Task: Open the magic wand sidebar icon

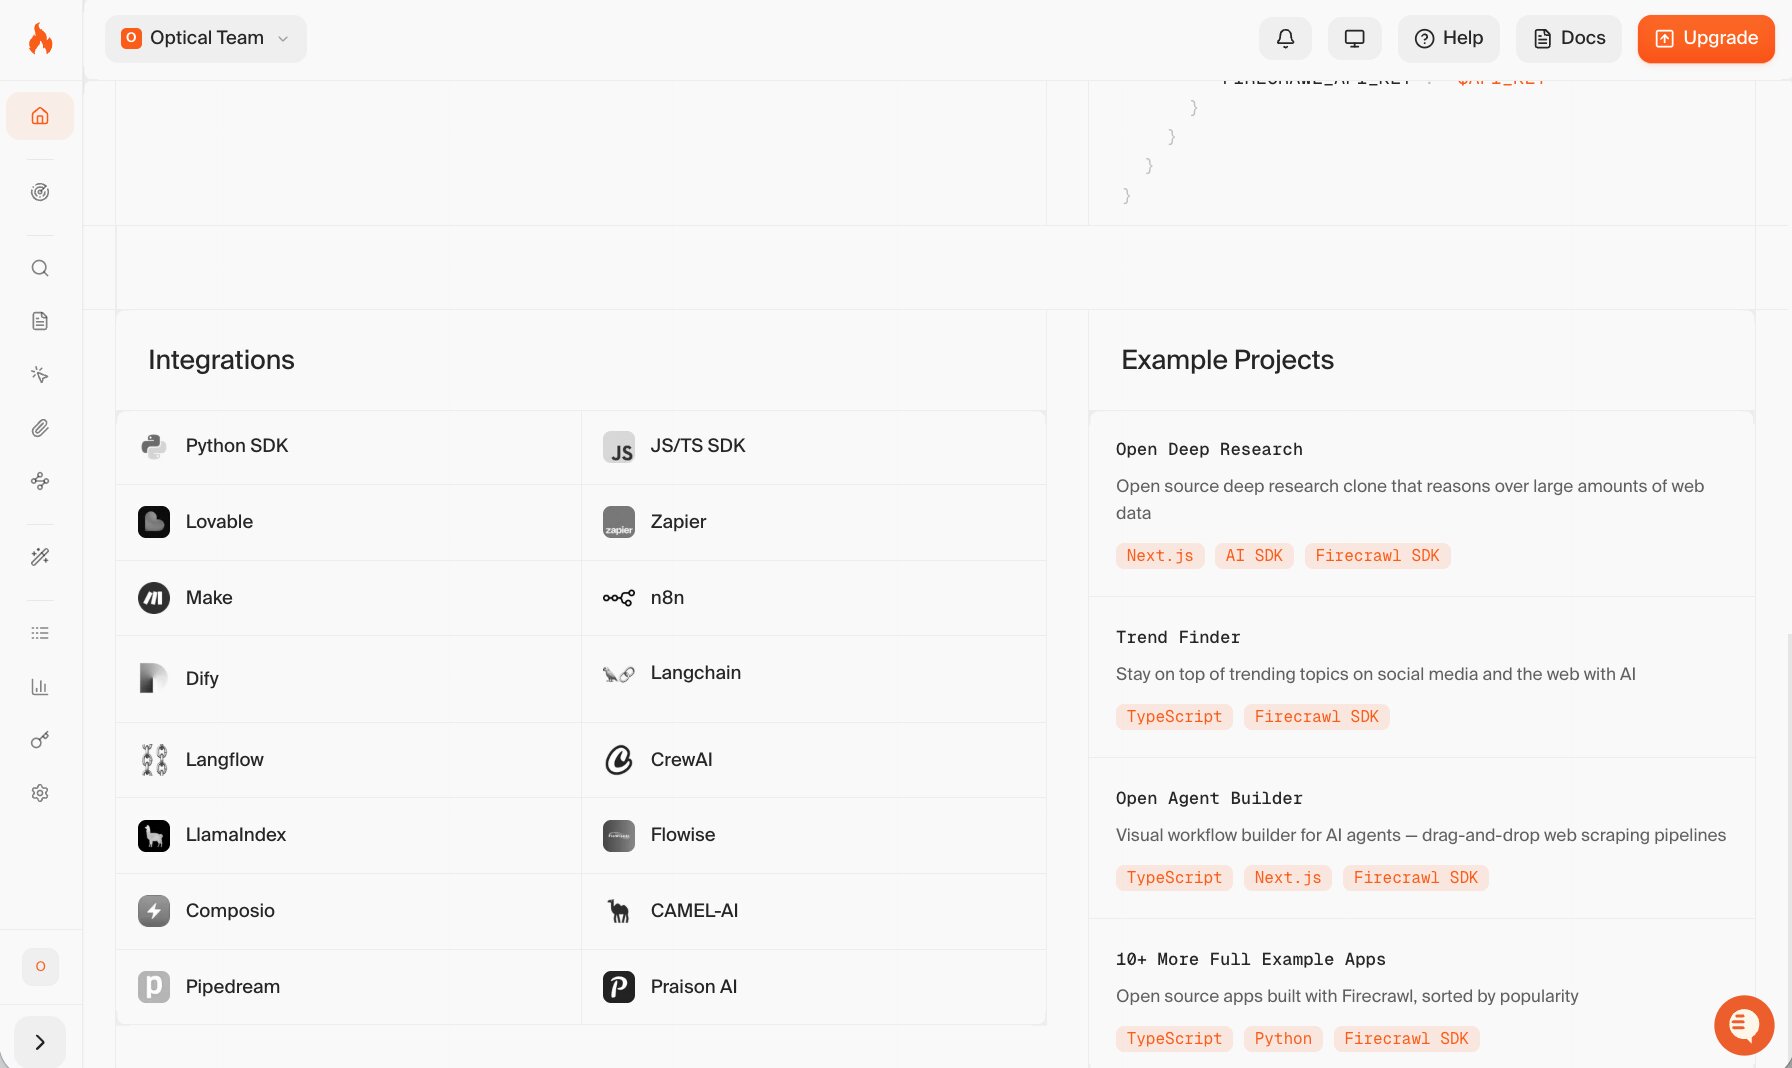Action: tap(40, 557)
